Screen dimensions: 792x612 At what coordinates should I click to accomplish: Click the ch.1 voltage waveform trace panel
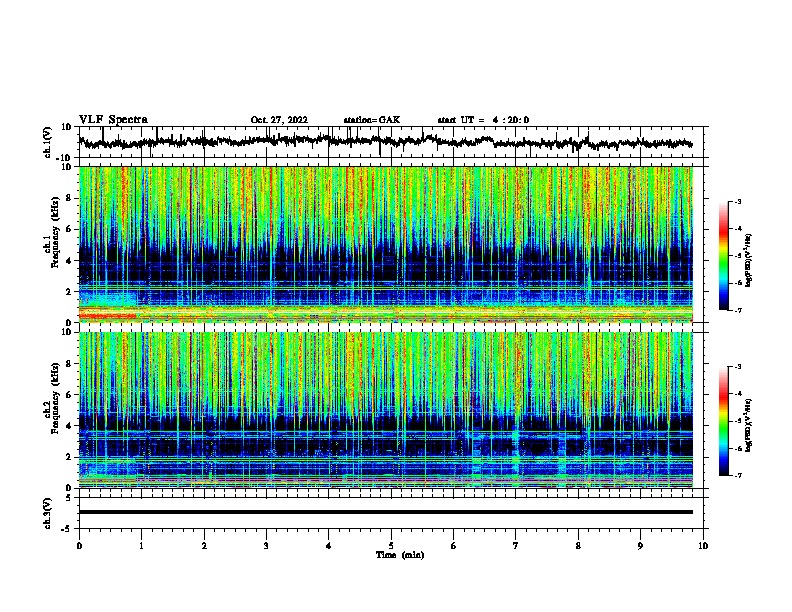point(393,142)
